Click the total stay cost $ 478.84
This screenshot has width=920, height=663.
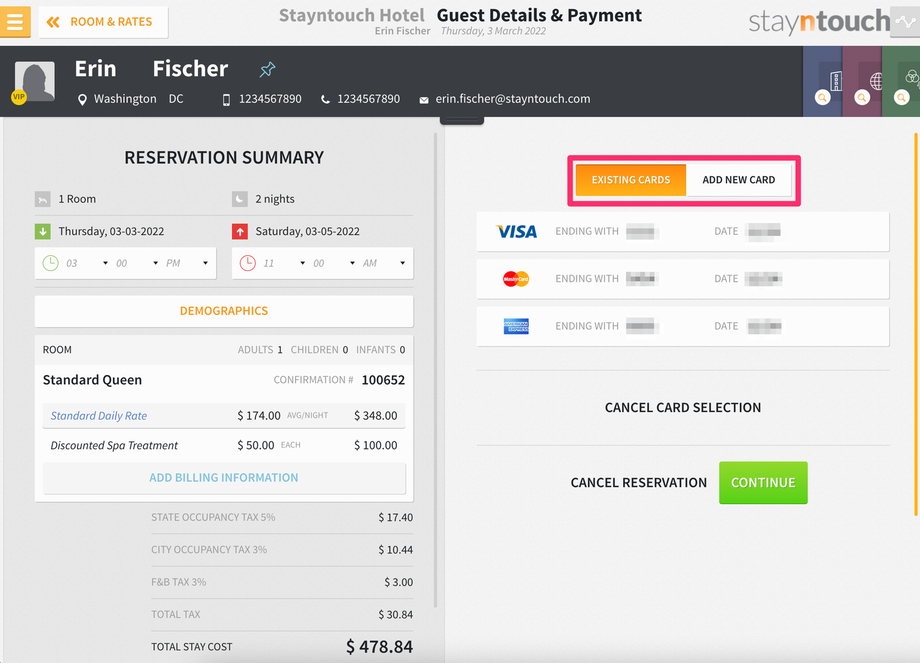379,647
